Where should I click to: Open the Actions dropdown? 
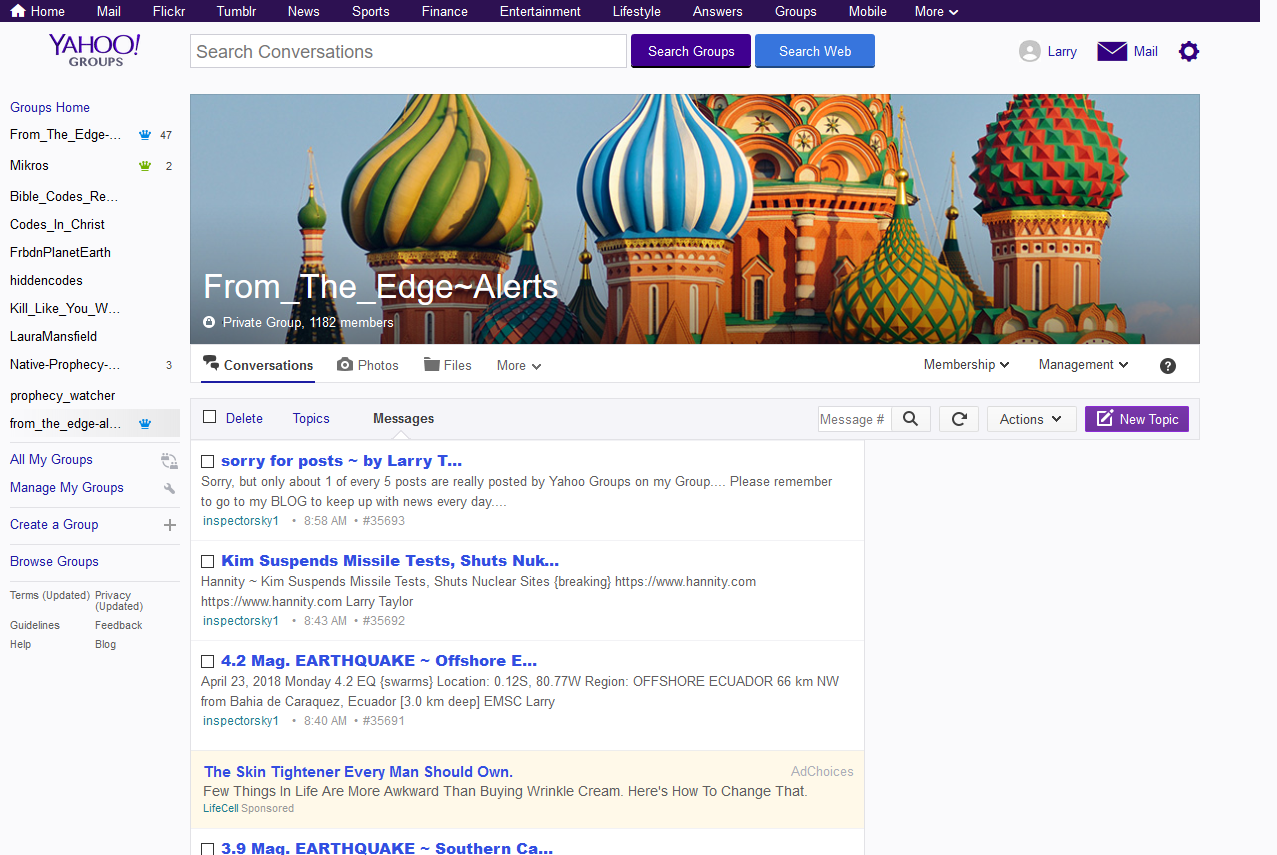[x=1031, y=419]
